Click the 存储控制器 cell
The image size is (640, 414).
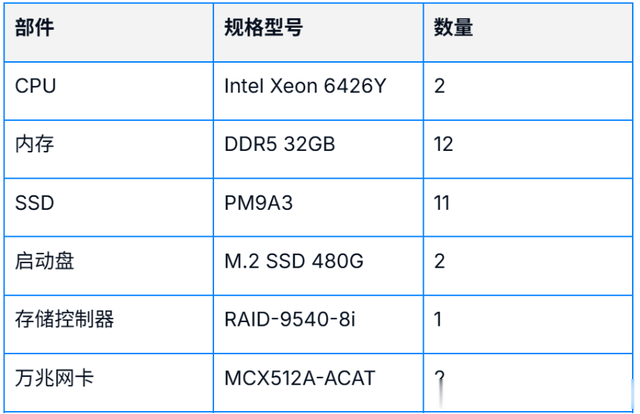(x=65, y=320)
